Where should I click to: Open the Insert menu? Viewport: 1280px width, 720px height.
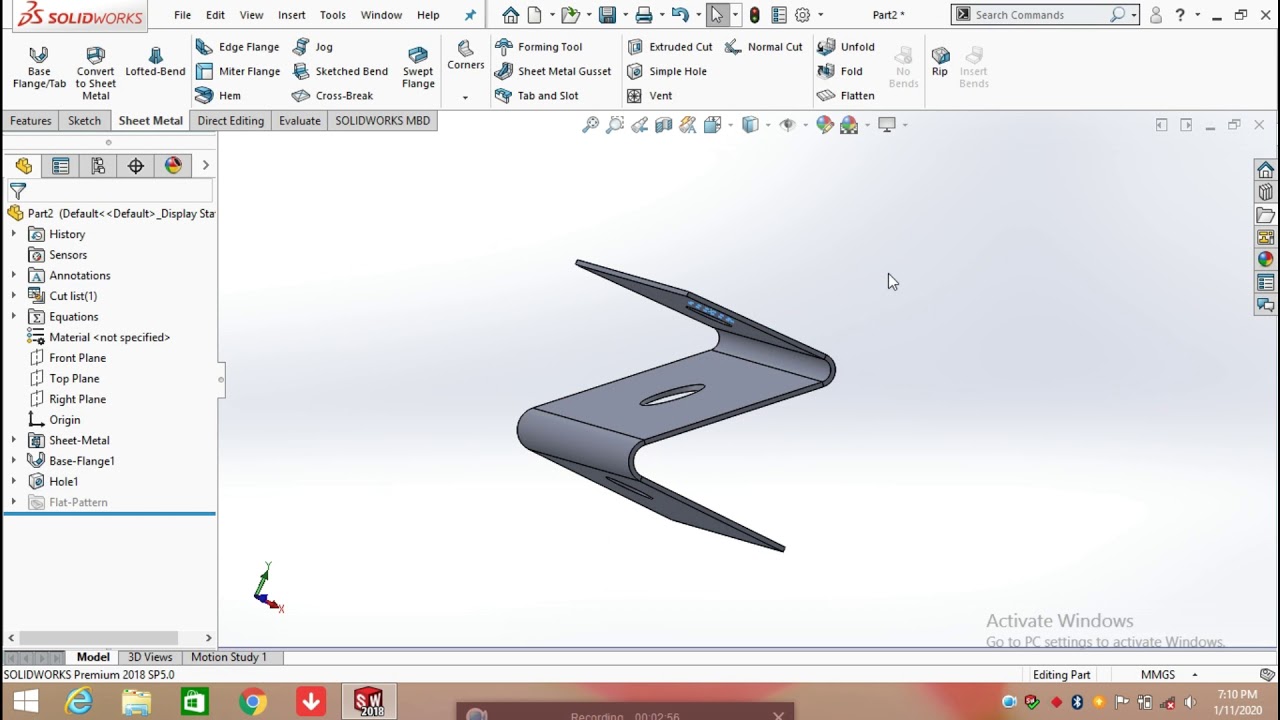(x=292, y=15)
